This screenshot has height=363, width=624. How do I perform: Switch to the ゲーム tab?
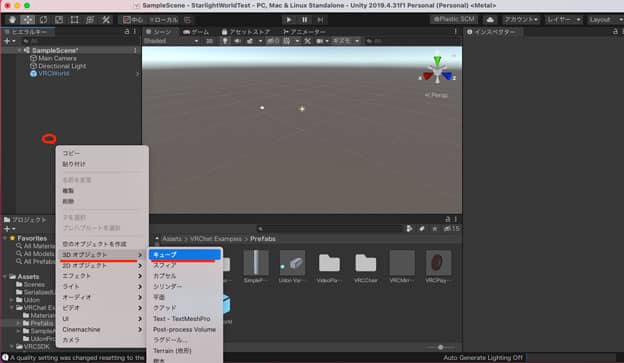tap(196, 32)
